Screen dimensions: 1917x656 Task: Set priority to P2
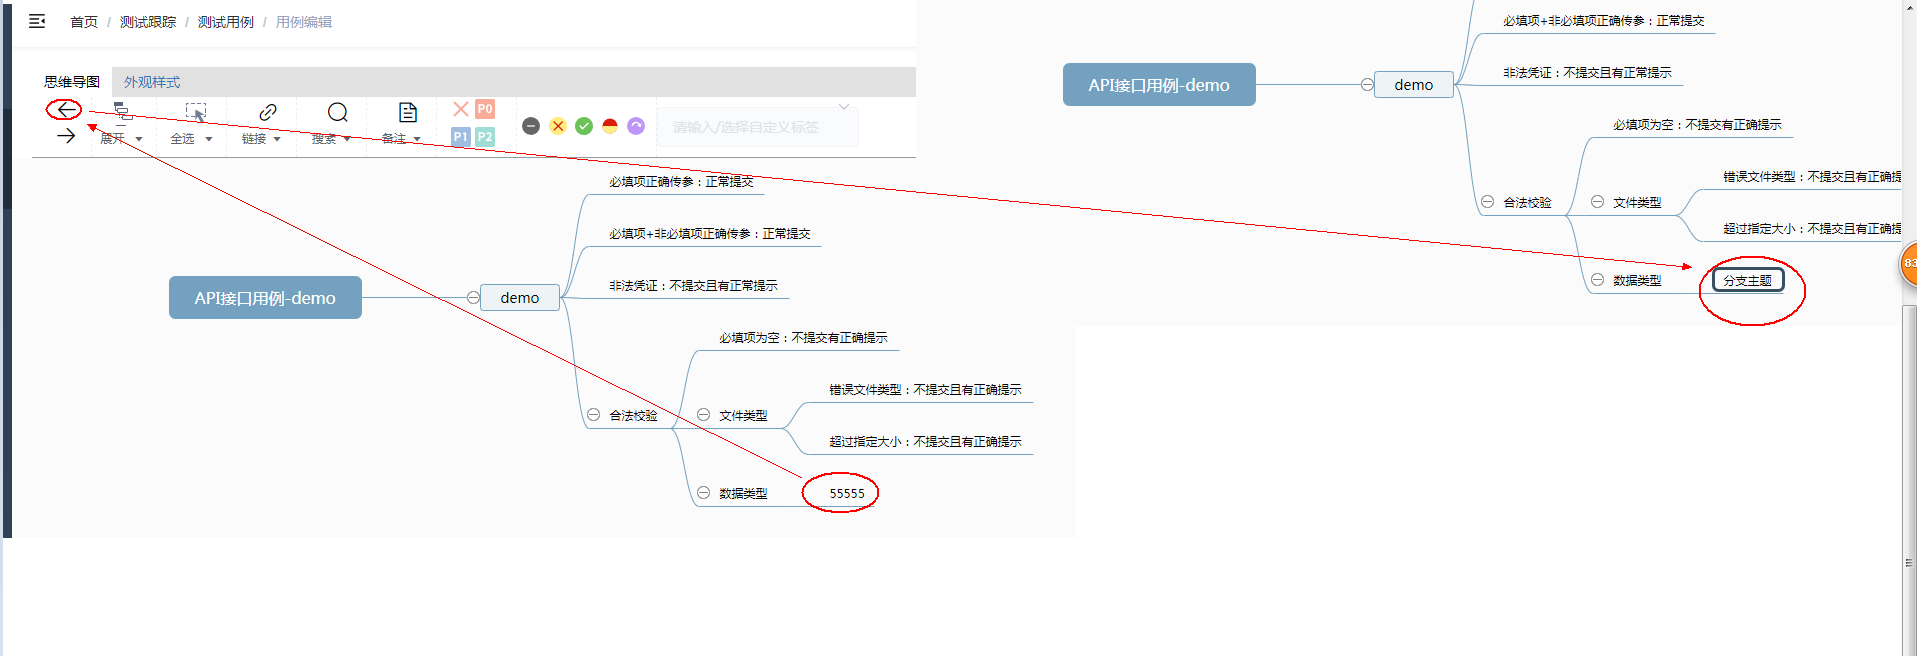coord(485,136)
